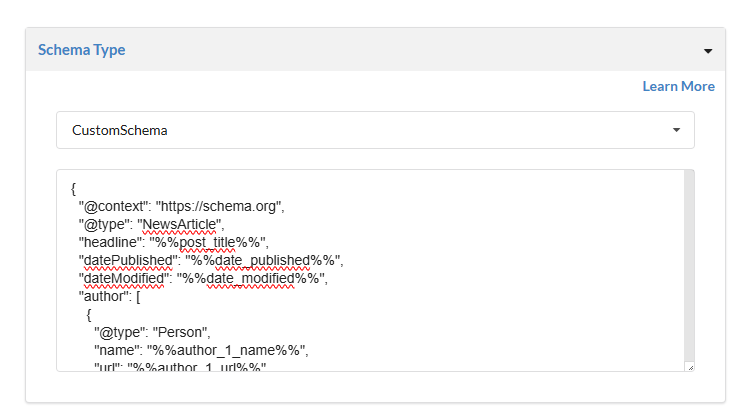The width and height of the screenshot is (751, 411).
Task: Click the textarea resize handle
Action: click(690, 367)
